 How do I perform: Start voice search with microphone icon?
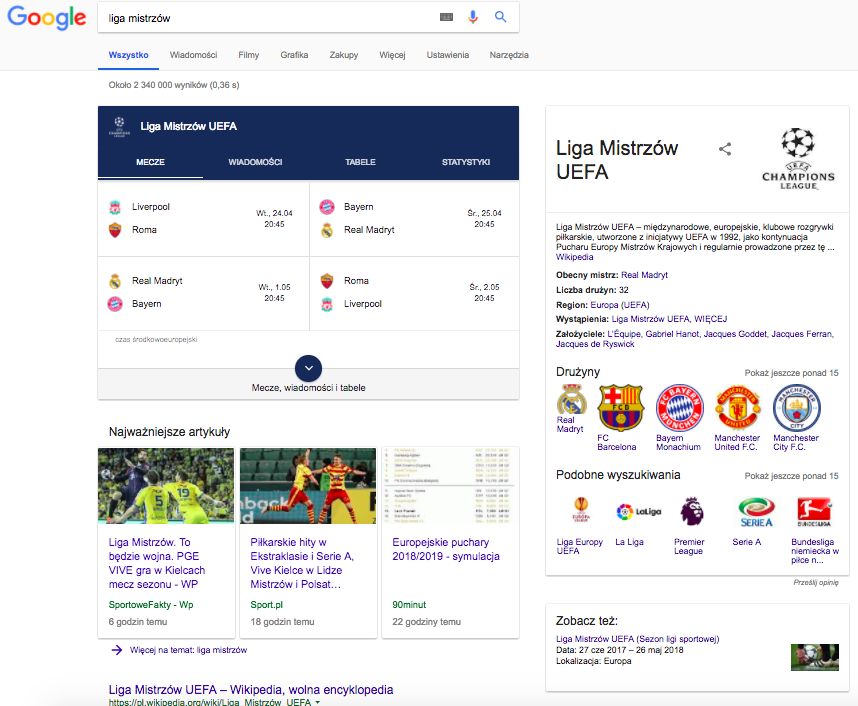click(473, 17)
